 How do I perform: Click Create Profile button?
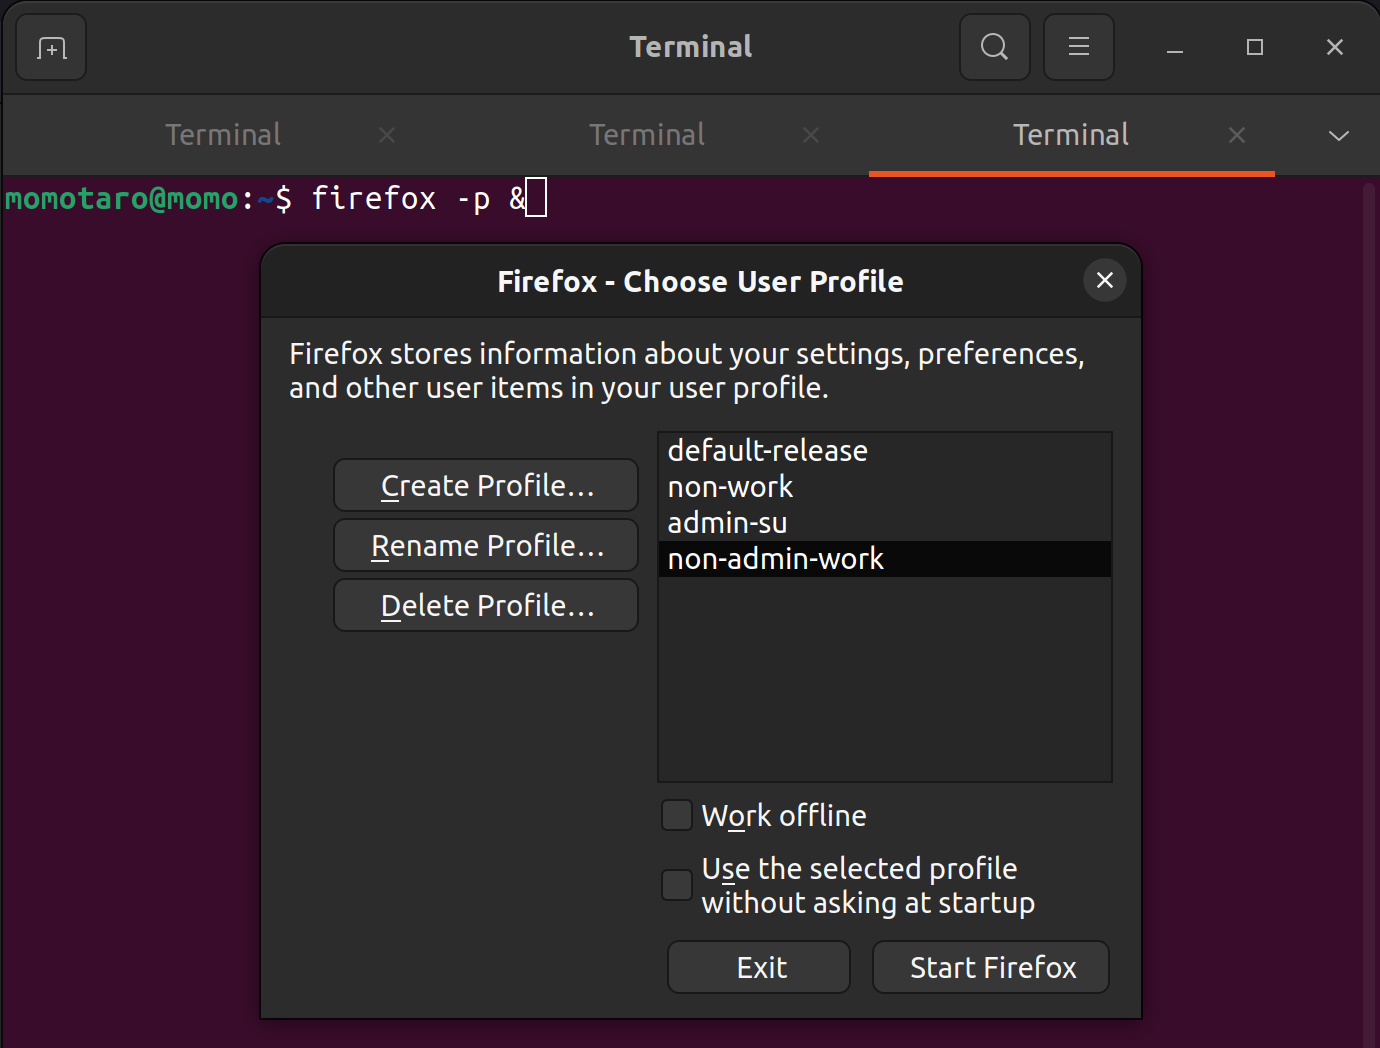click(x=486, y=485)
